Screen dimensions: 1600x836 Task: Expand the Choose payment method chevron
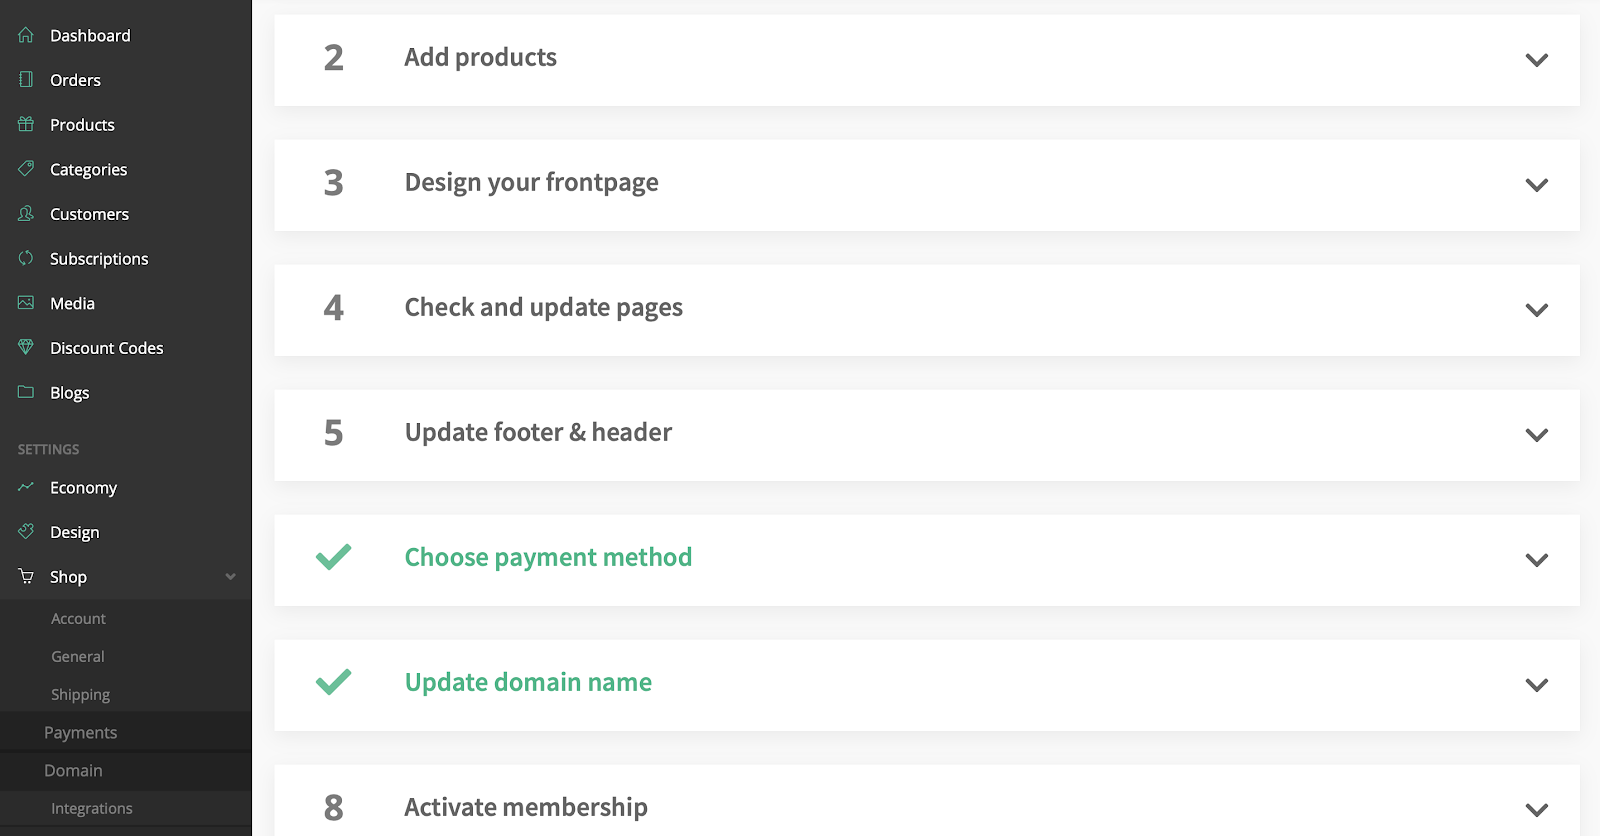point(1537,560)
